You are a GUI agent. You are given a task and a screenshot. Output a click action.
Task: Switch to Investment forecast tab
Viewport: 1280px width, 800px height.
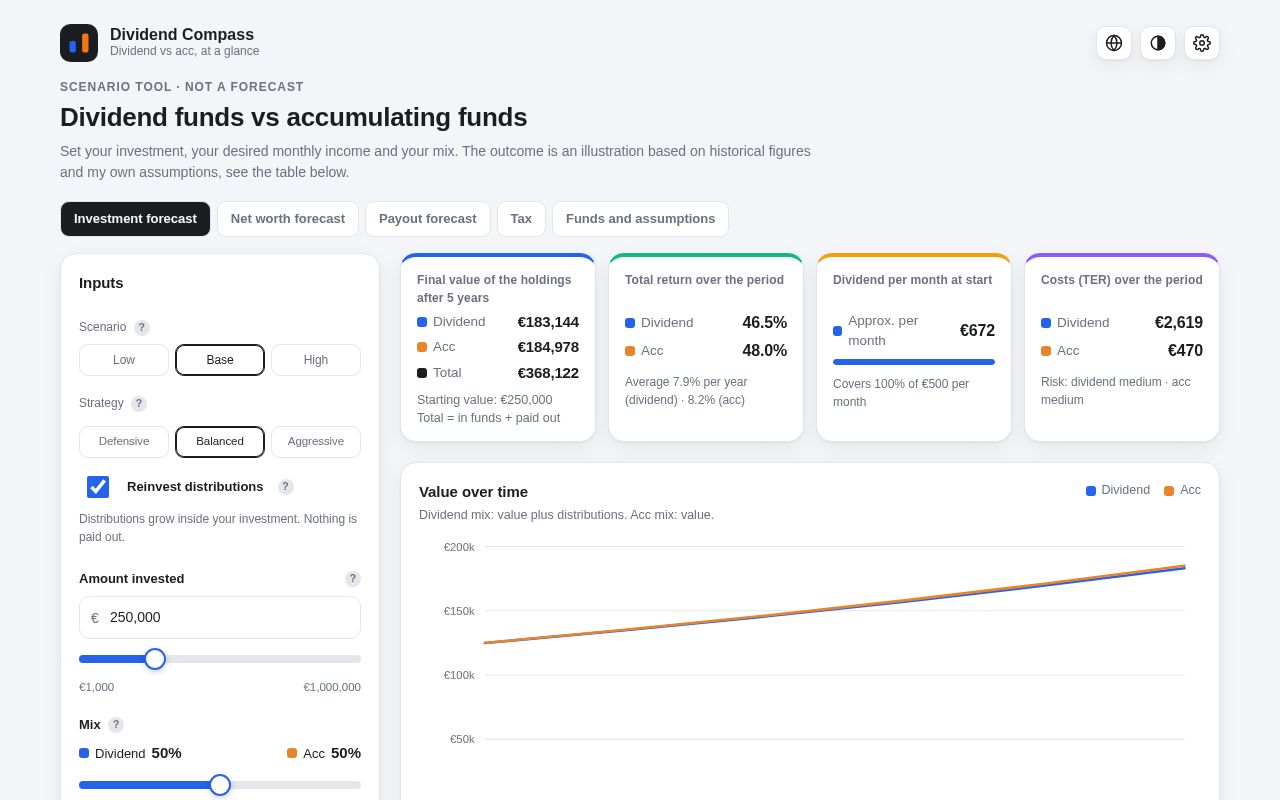click(135, 219)
